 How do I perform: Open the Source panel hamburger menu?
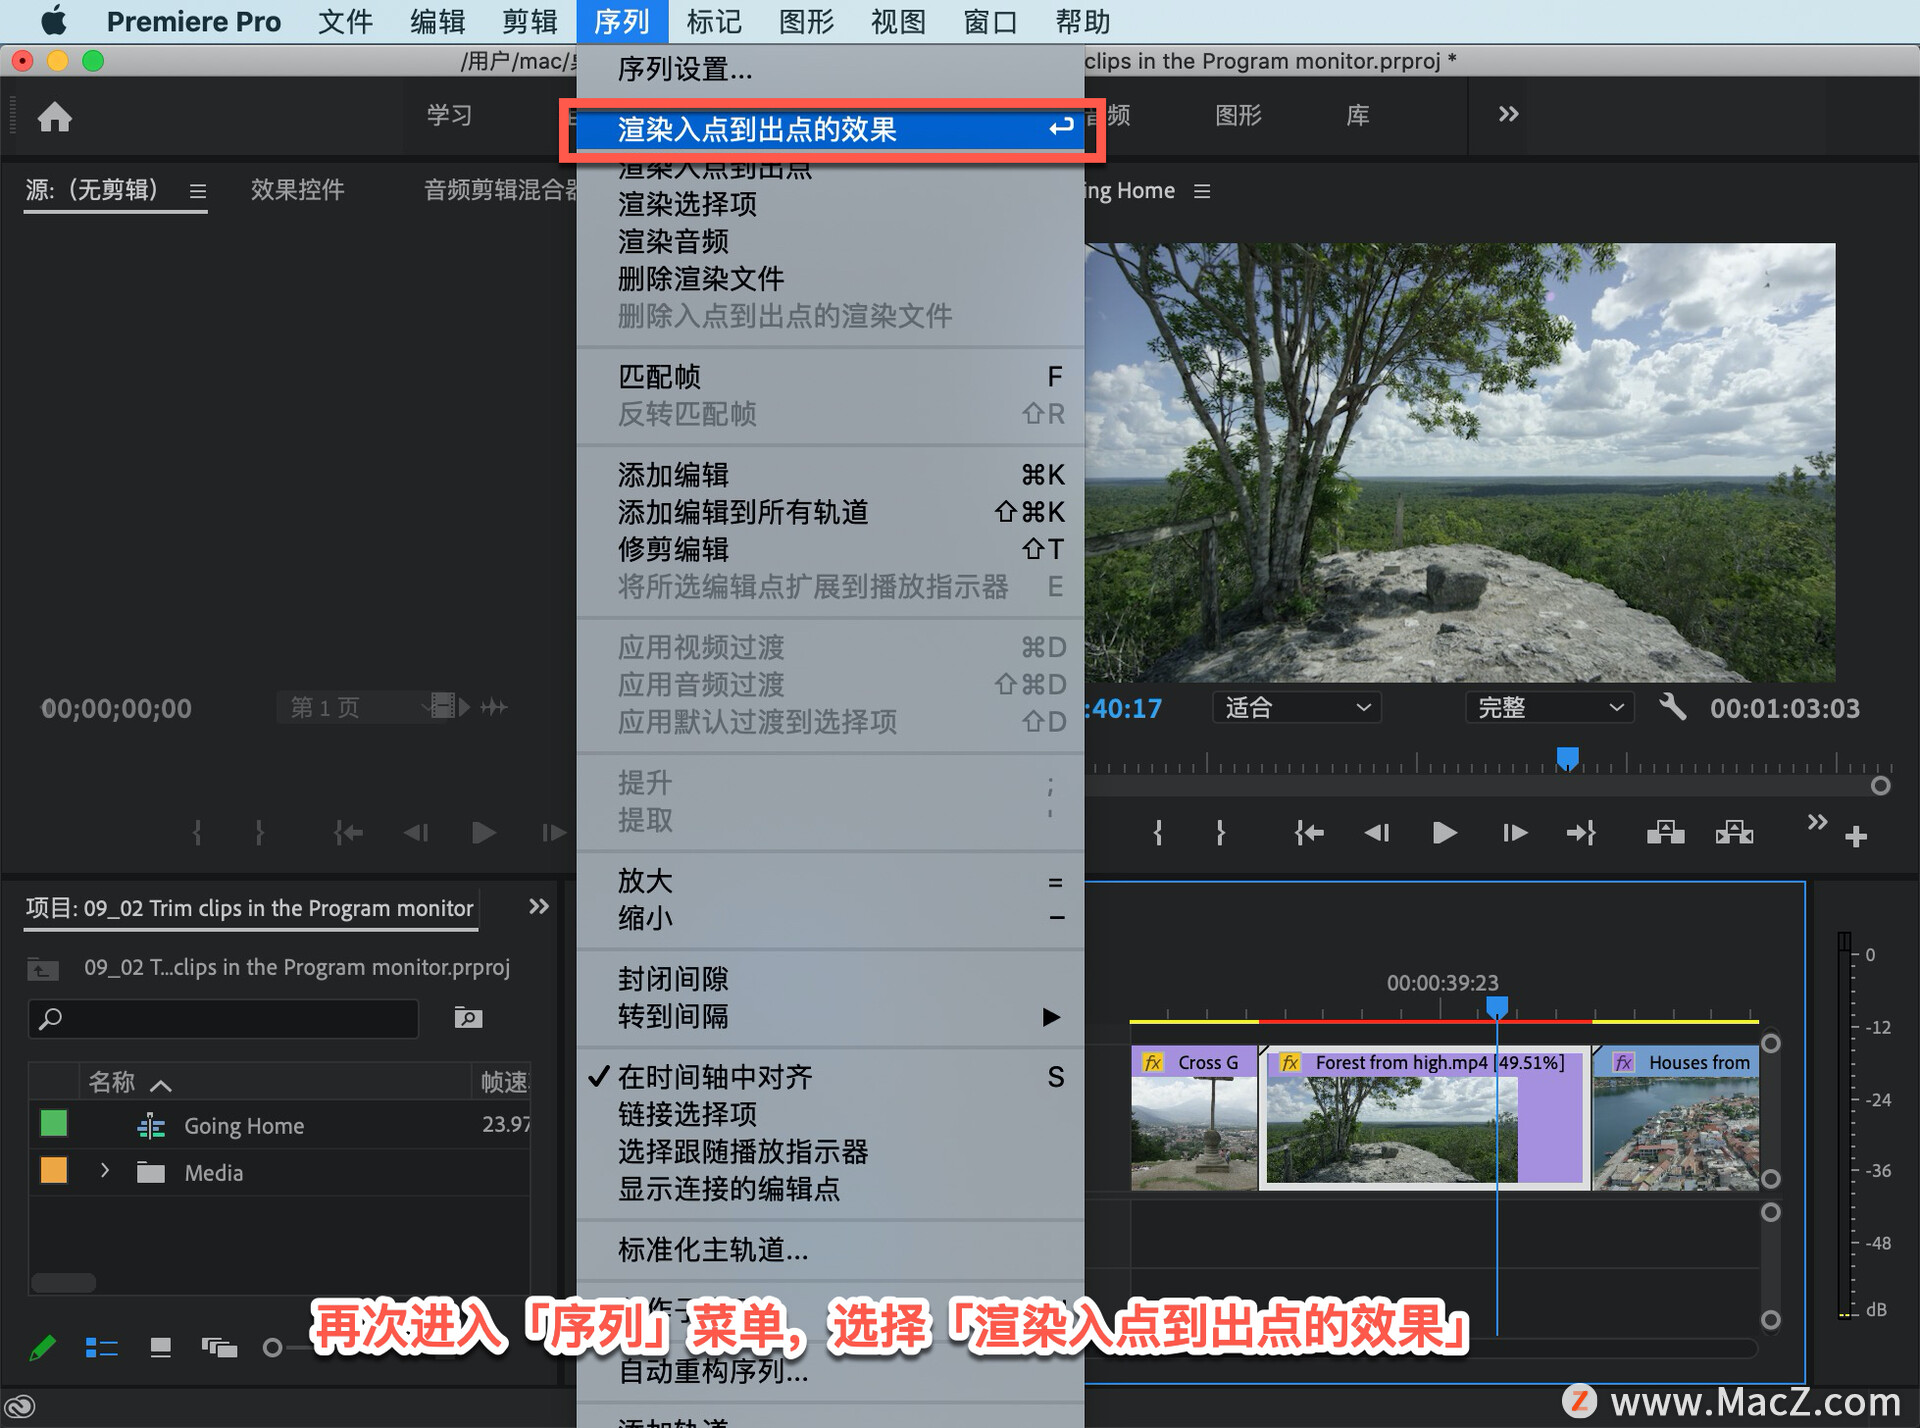point(198,190)
